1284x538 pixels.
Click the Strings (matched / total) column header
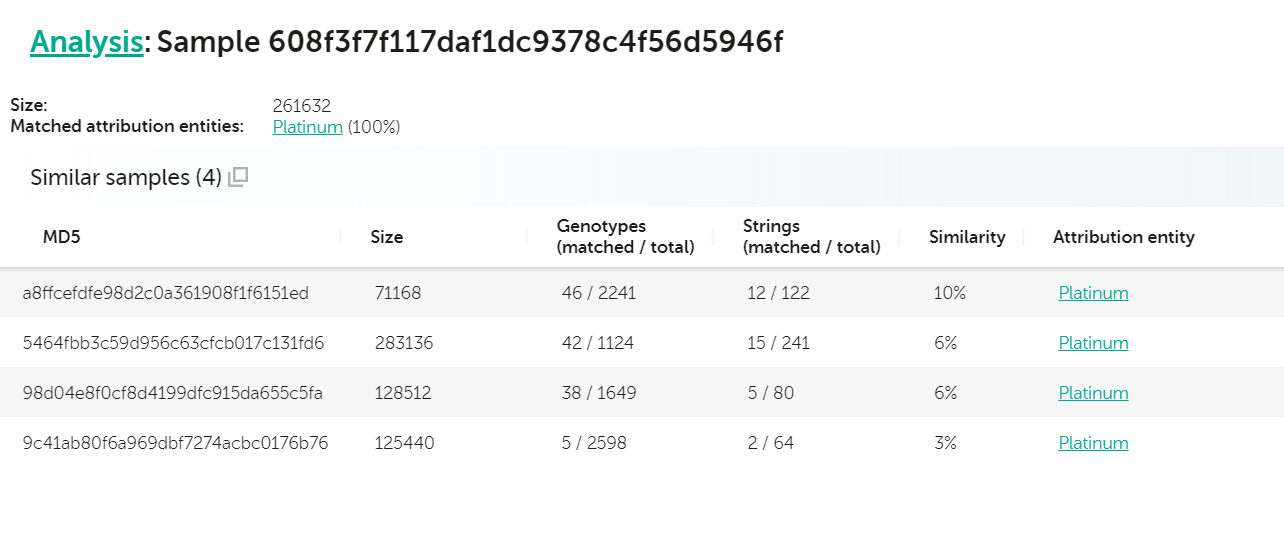[811, 237]
